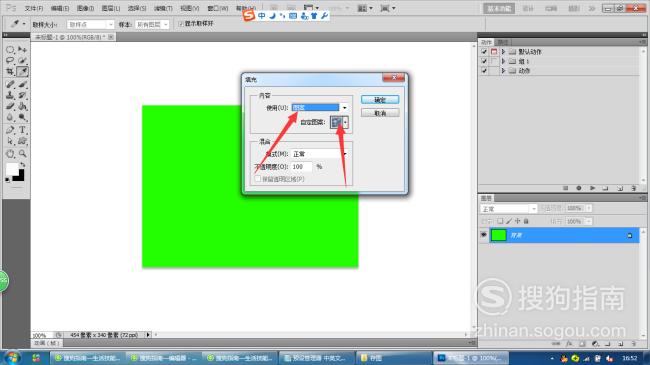Click add layer style fx icon
650x365 pixels.
[569, 344]
